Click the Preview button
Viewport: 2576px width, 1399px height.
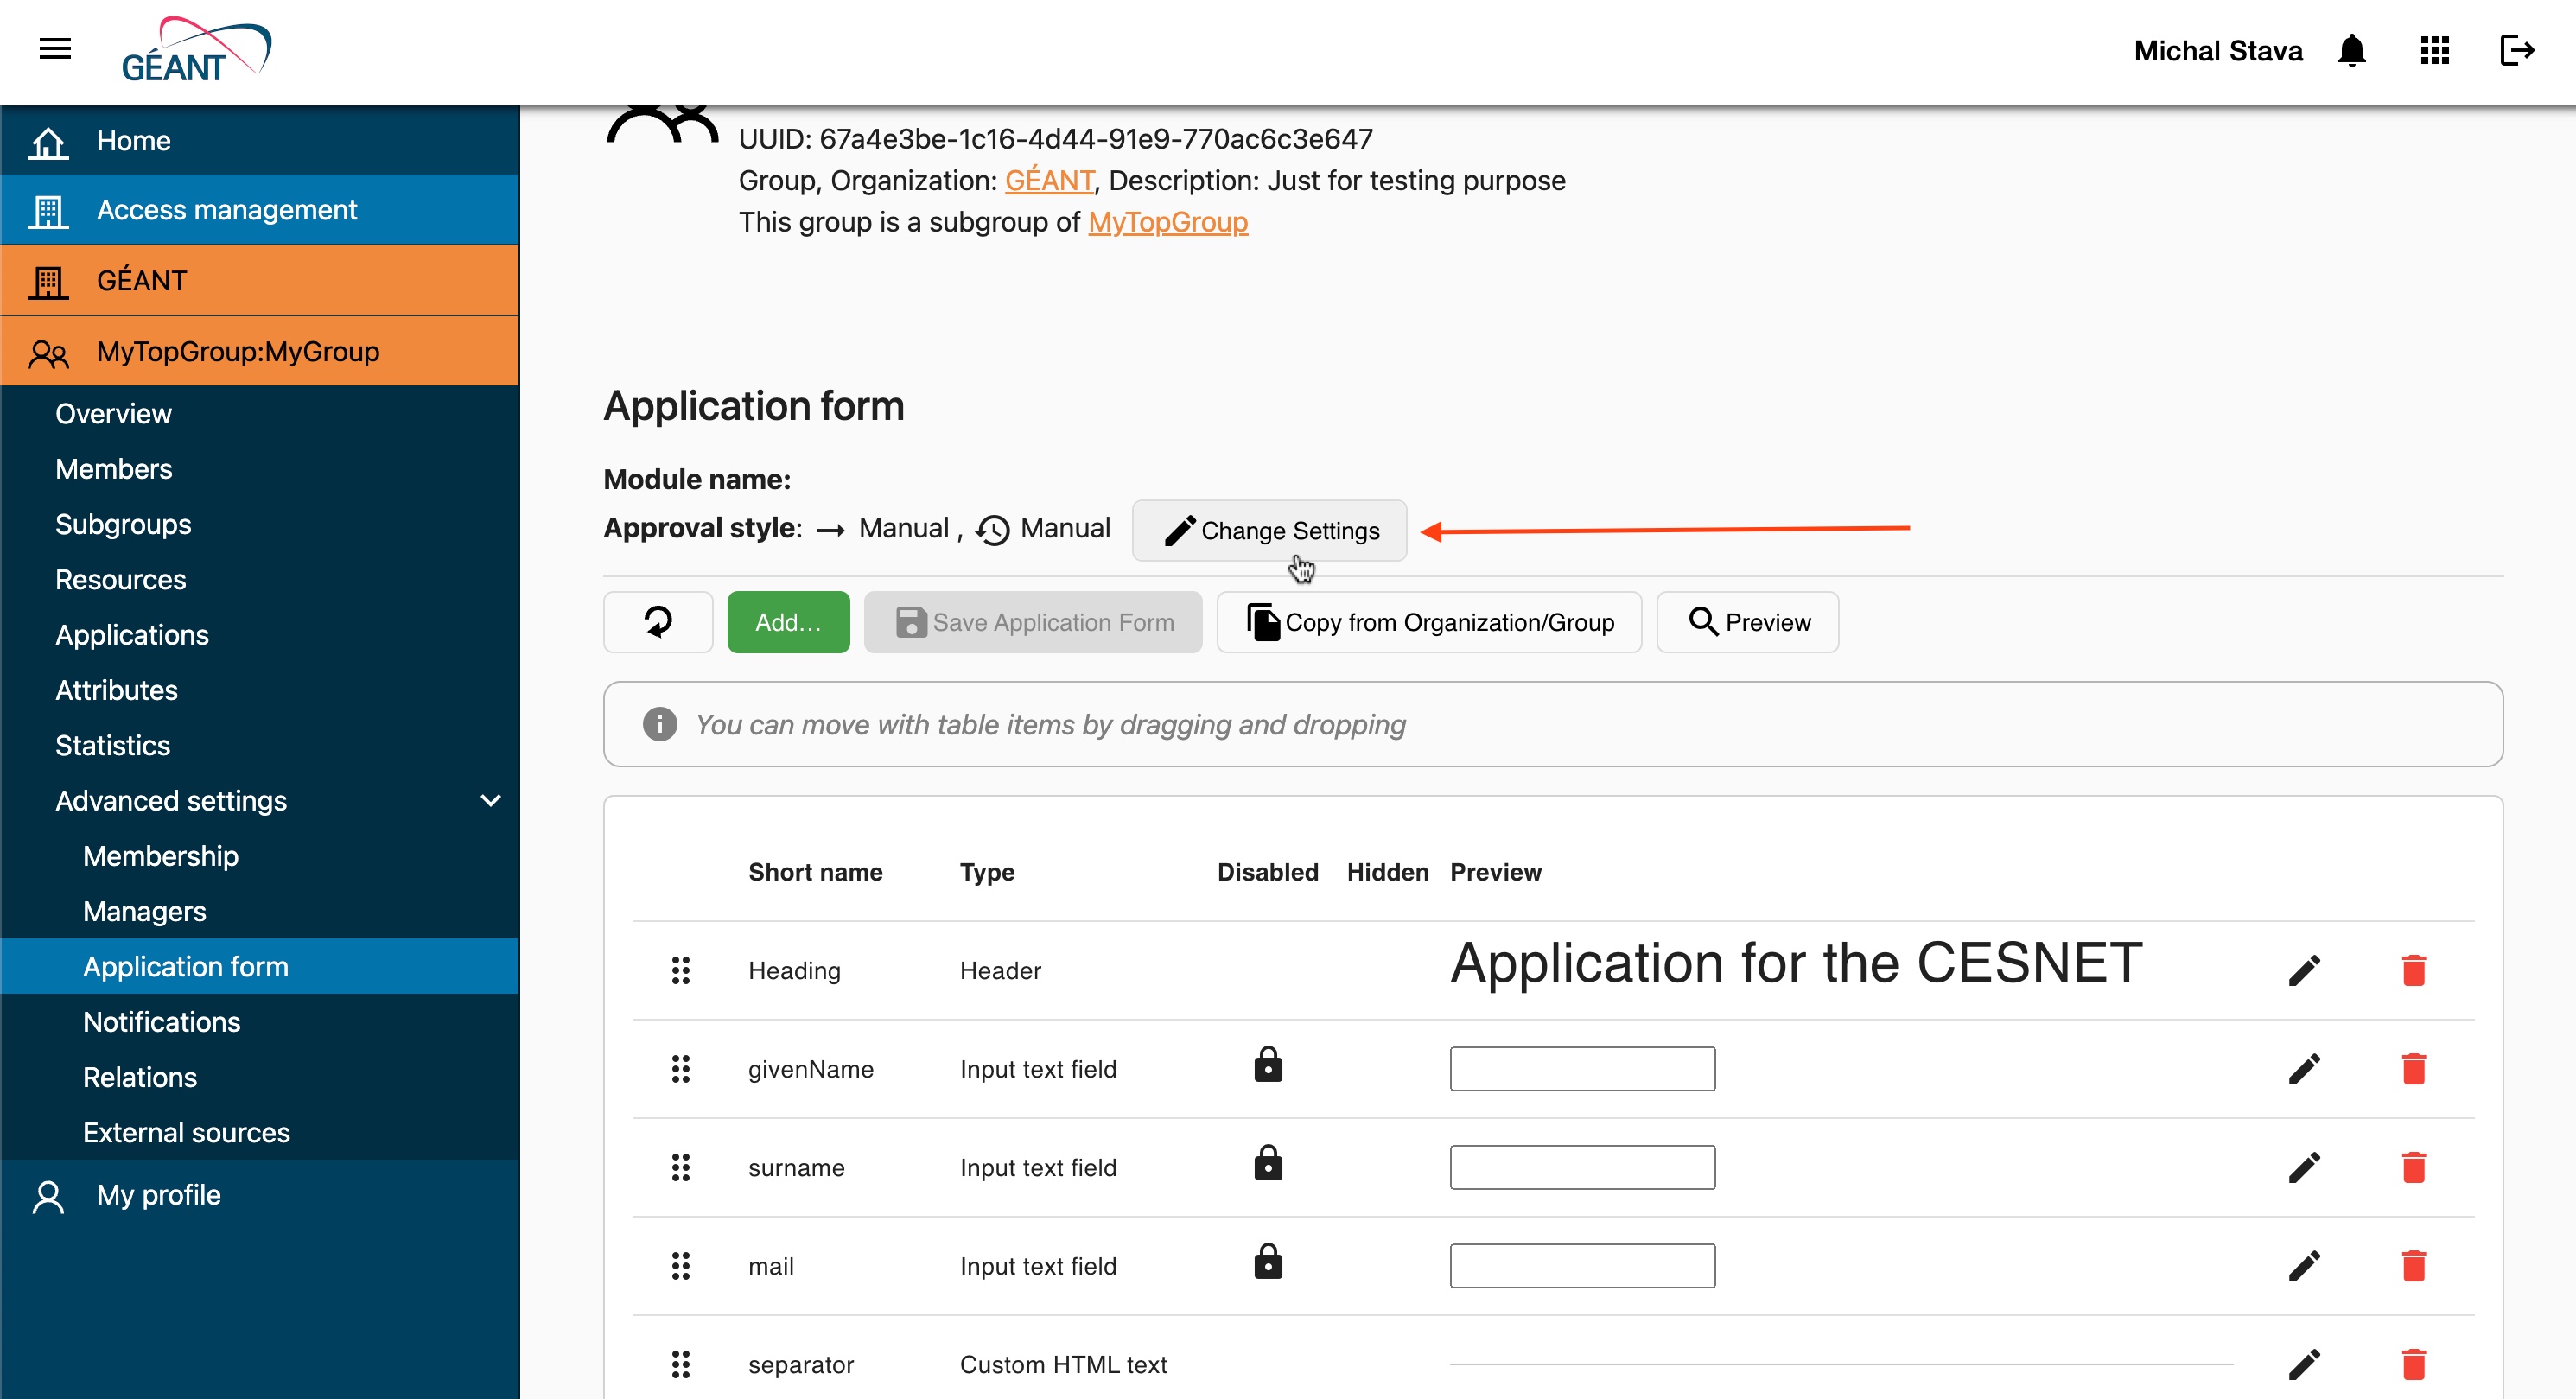[x=1747, y=622]
